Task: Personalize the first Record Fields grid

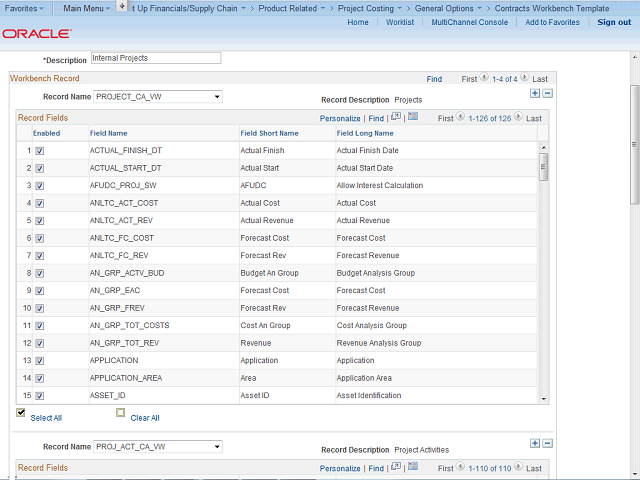Action: click(340, 118)
